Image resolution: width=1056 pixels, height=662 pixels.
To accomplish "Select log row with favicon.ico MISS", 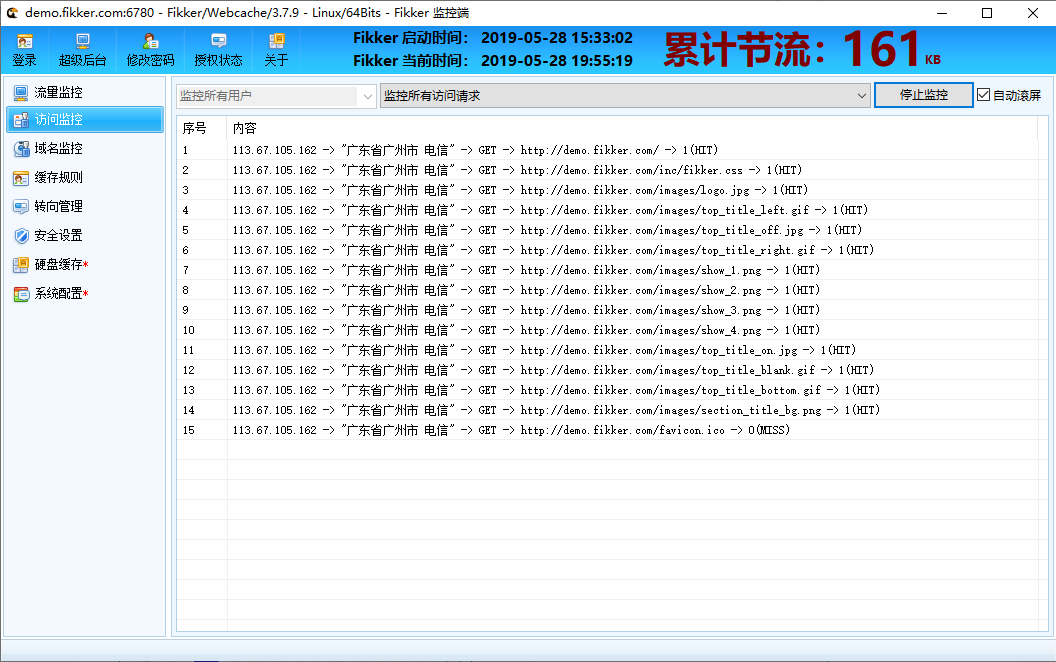I will 607,430.
